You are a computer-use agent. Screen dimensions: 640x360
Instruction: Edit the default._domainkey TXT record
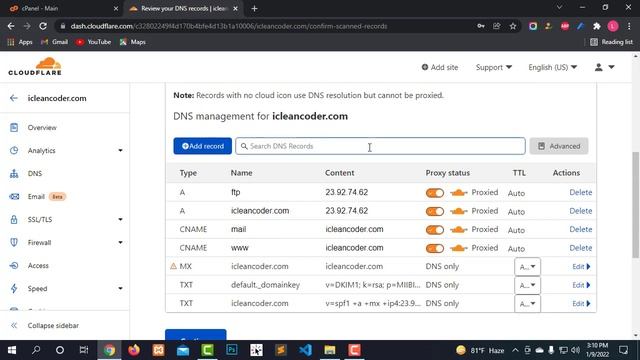point(581,285)
